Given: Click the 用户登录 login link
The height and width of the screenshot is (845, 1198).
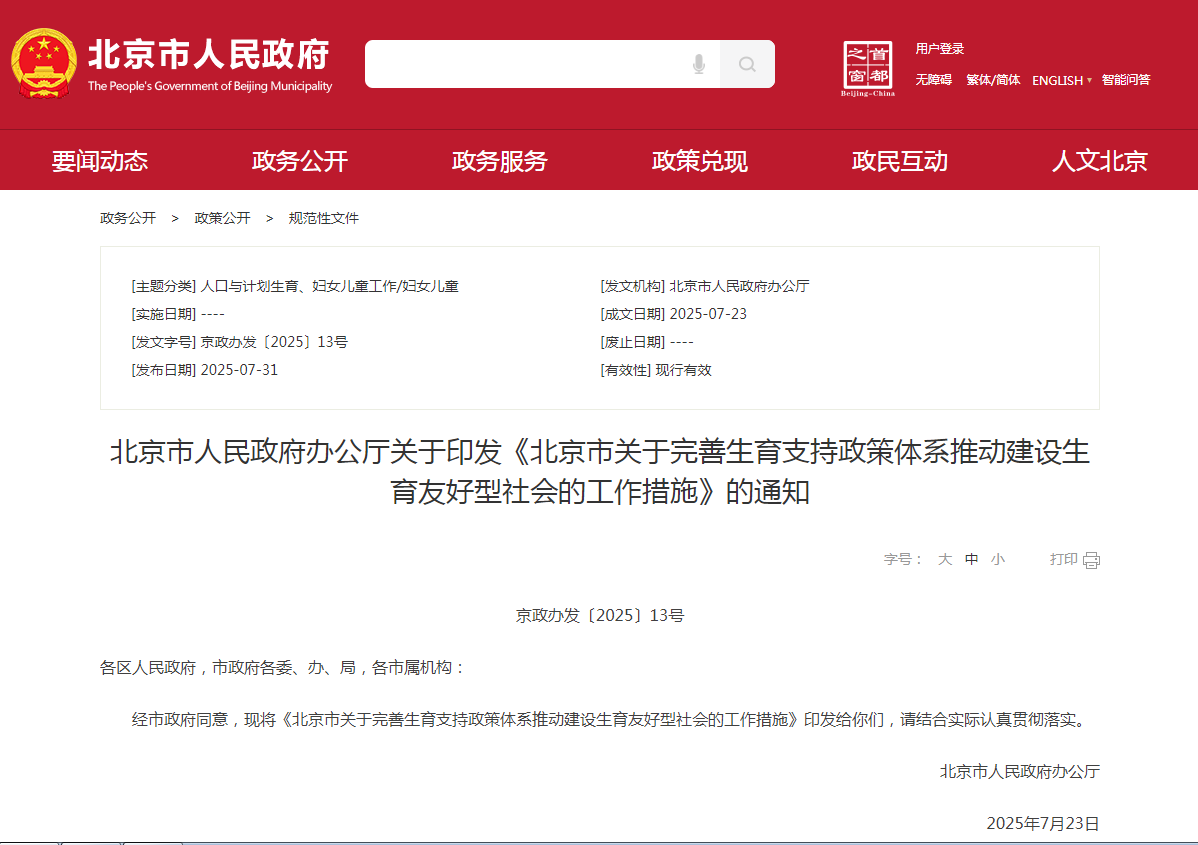Looking at the screenshot, I should click(x=939, y=49).
